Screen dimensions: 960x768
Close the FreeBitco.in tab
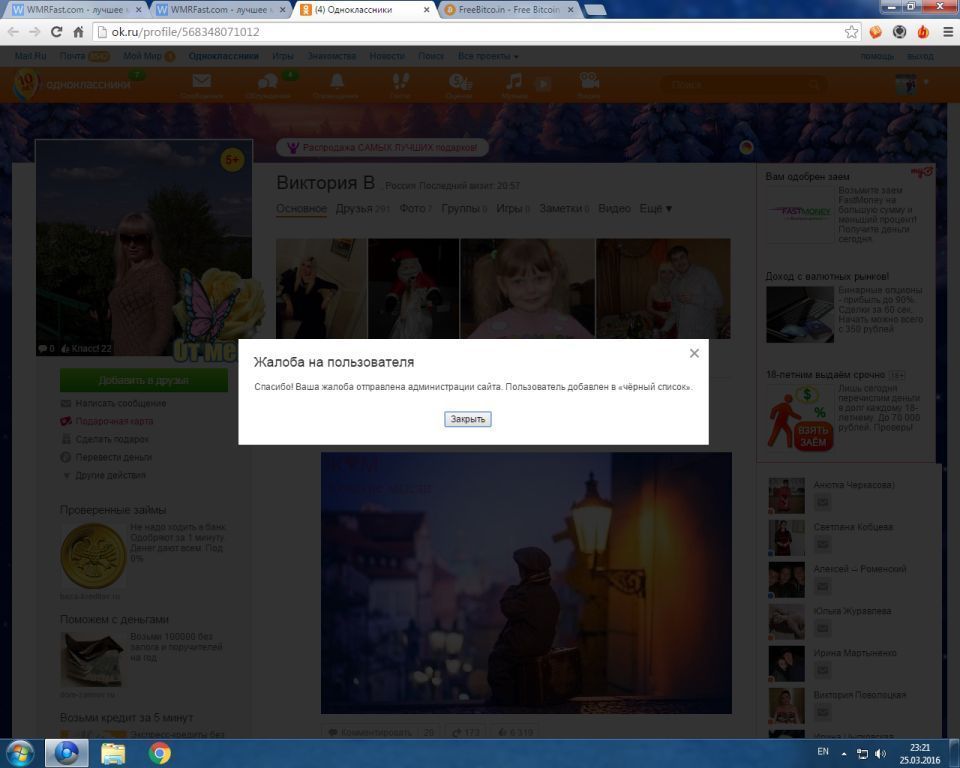[x=571, y=10]
